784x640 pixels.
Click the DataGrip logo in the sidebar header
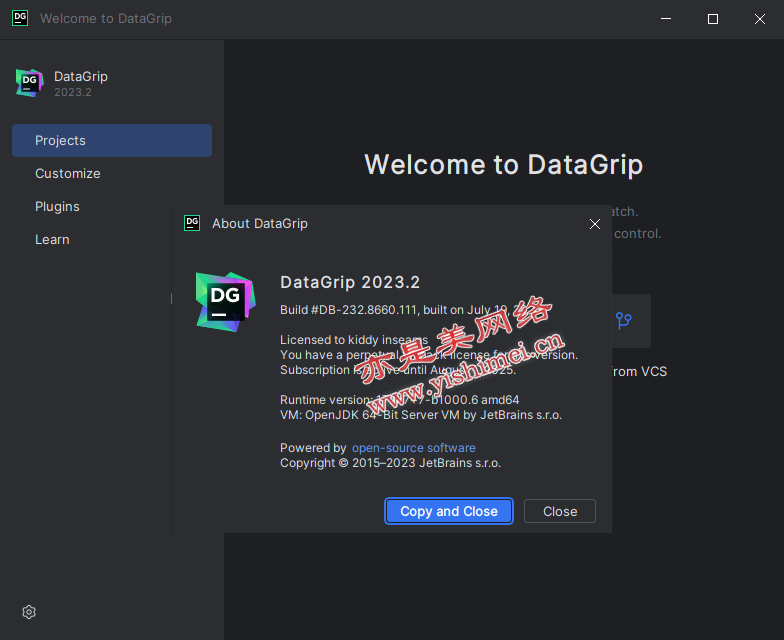click(x=30, y=83)
